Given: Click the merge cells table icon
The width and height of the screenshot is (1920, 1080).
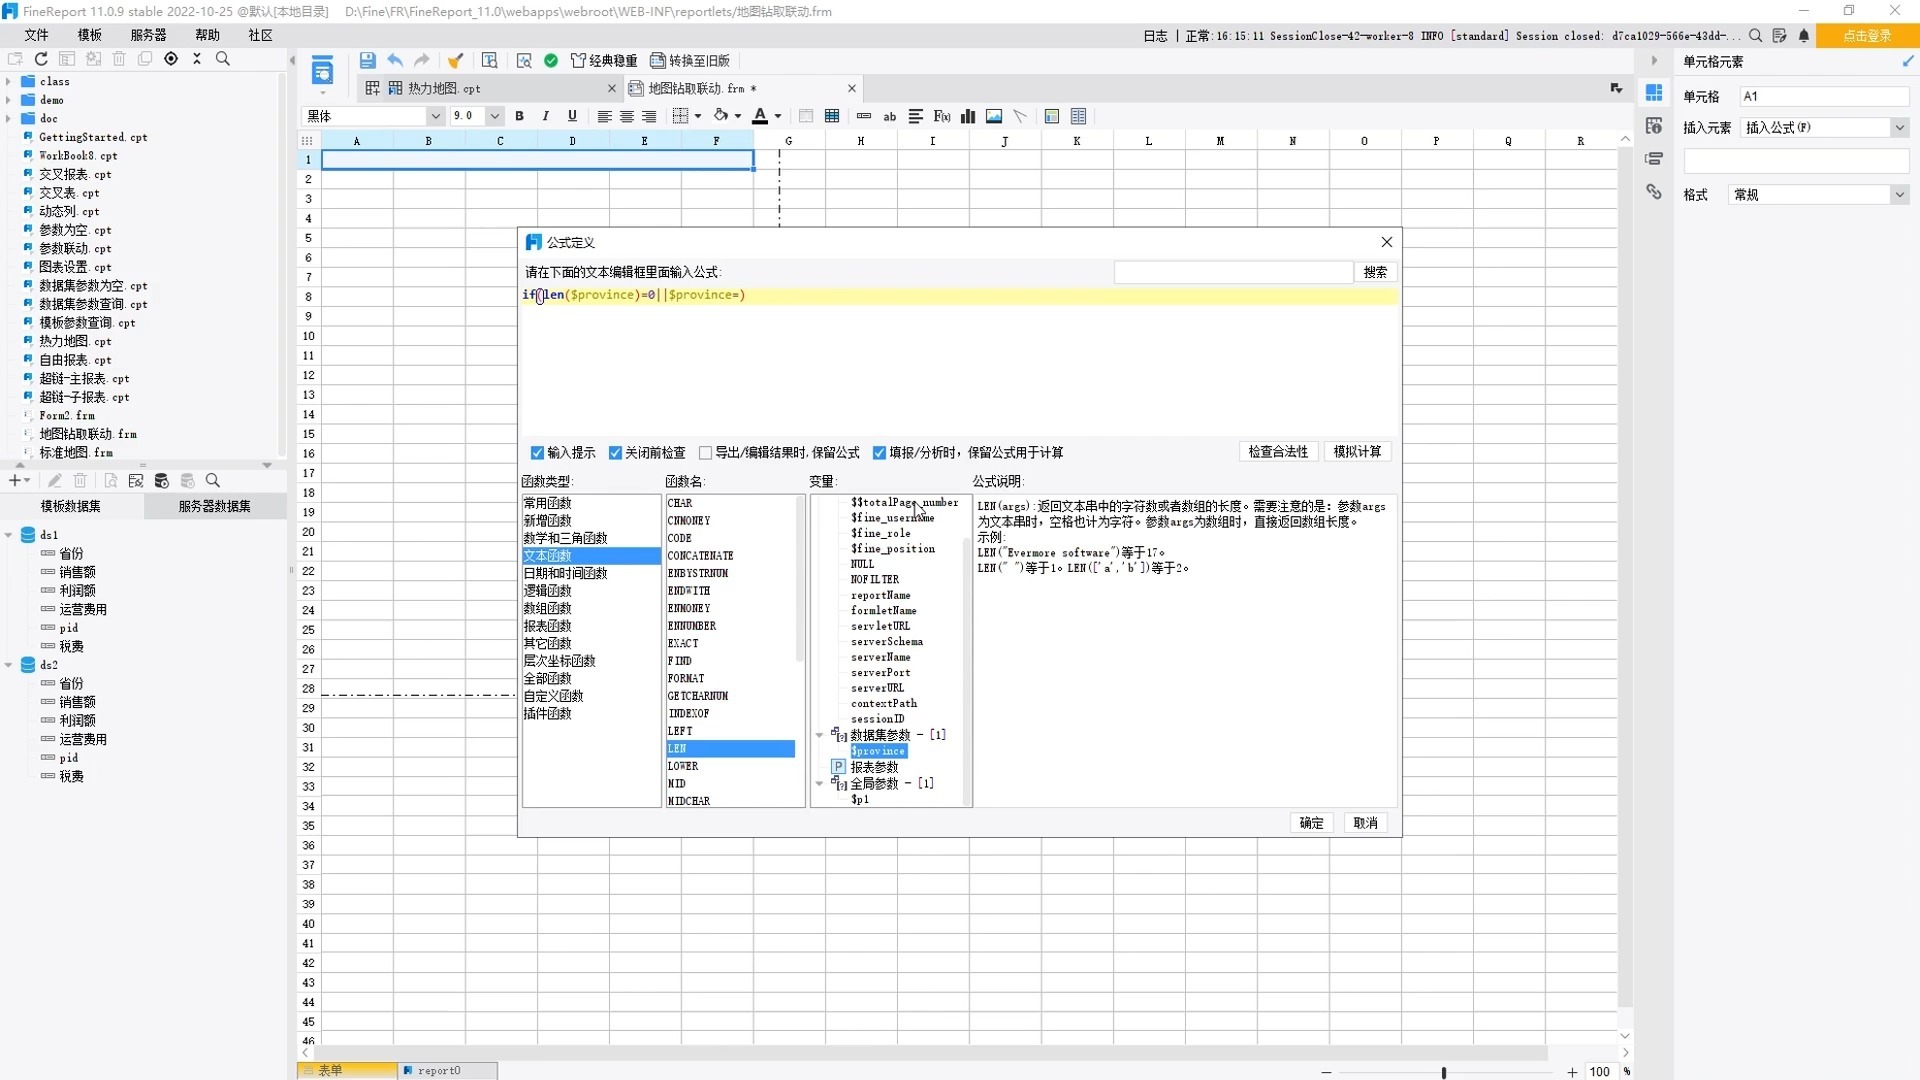Looking at the screenshot, I should coord(832,116).
